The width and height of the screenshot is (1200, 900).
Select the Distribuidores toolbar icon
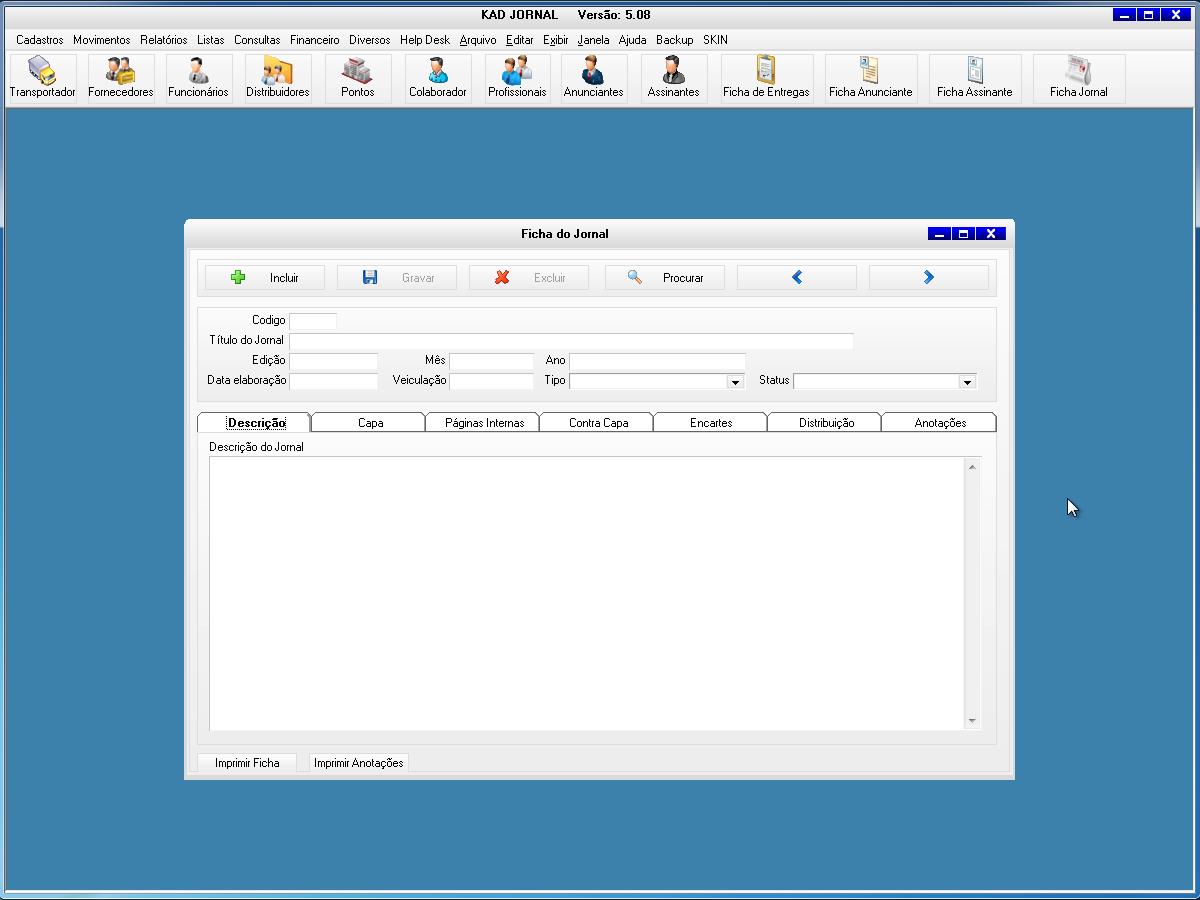point(277,78)
